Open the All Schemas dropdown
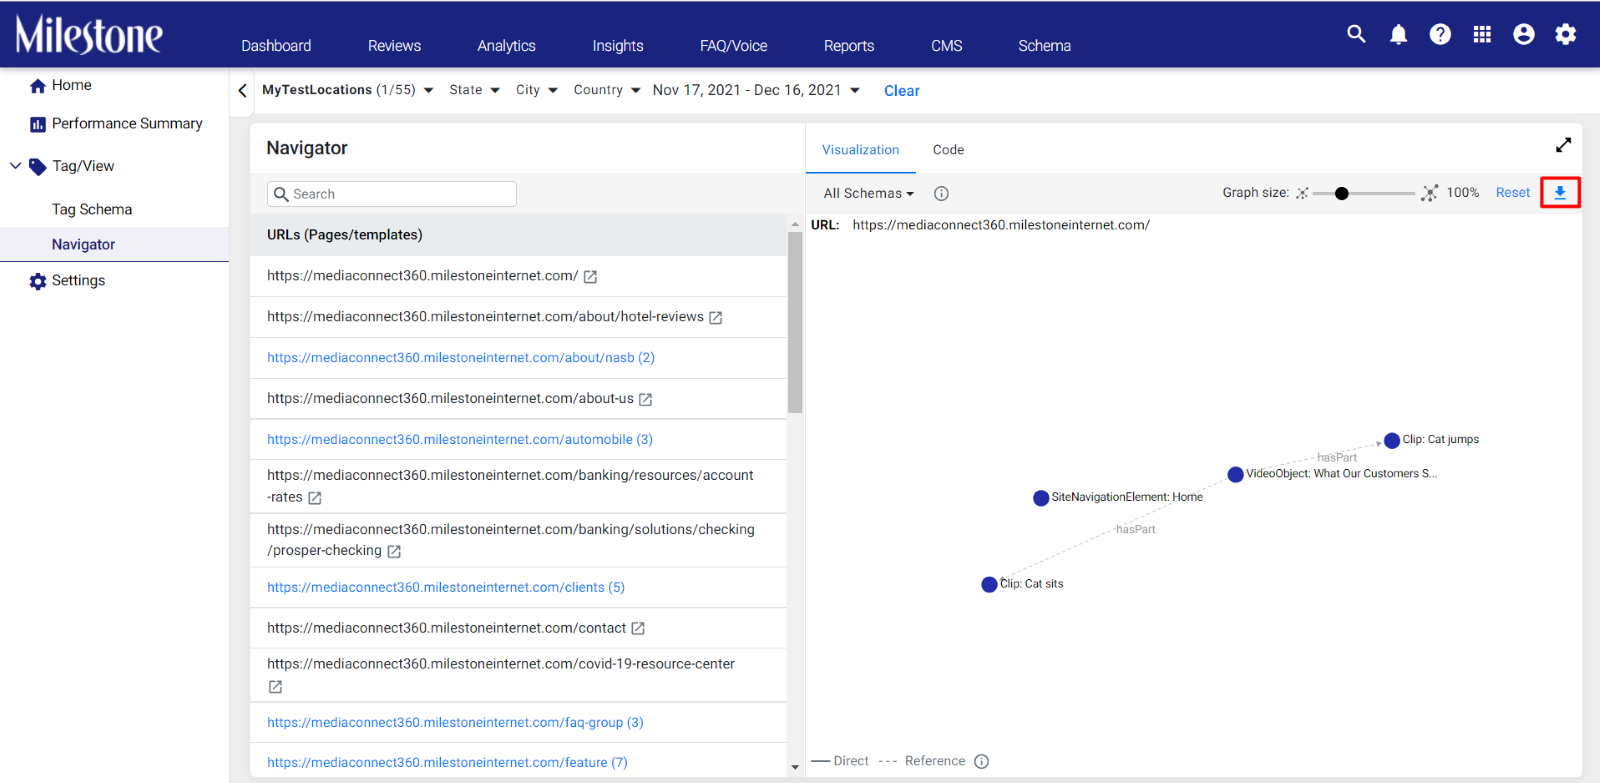The height and width of the screenshot is (783, 1600). (x=869, y=194)
